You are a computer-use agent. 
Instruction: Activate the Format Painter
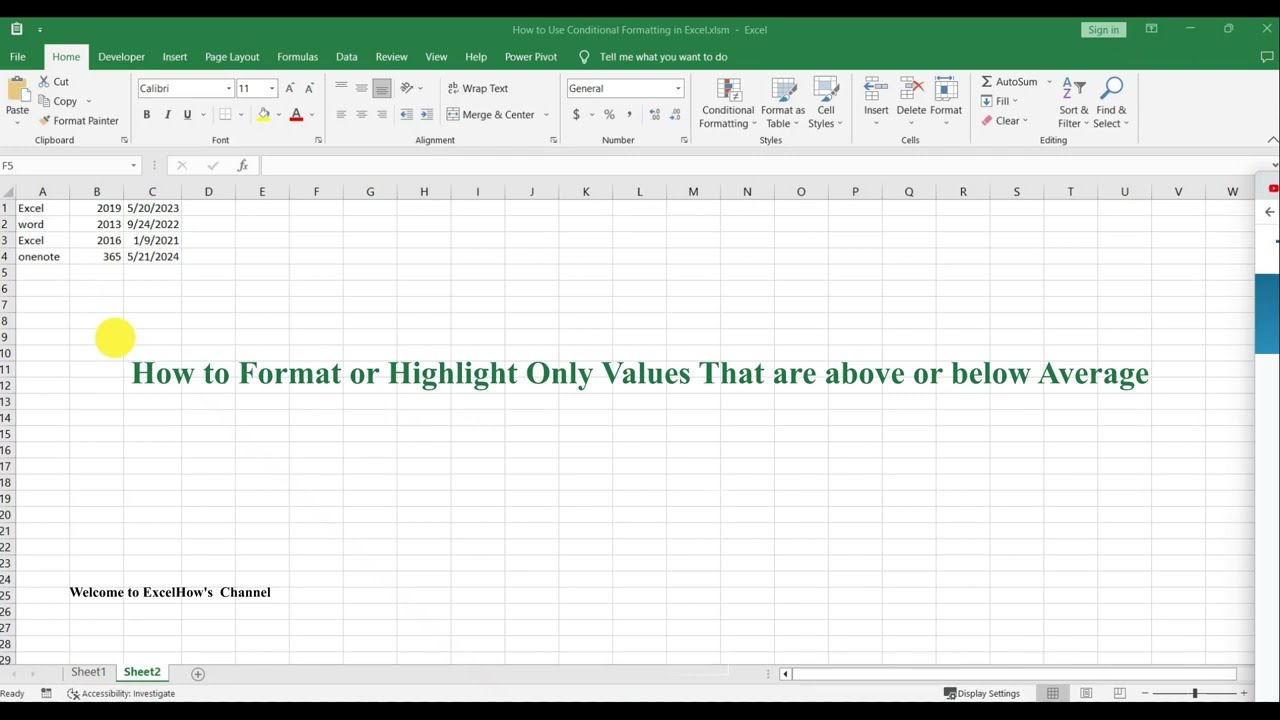(x=78, y=121)
